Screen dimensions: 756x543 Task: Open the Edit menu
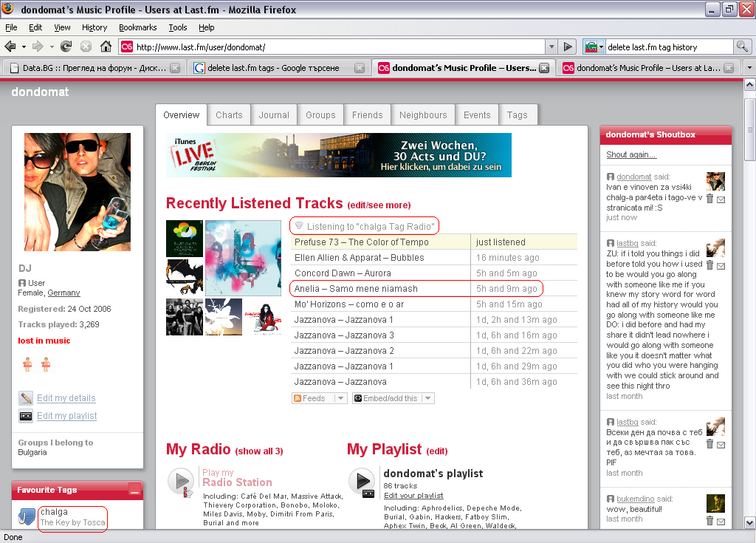[x=35, y=27]
